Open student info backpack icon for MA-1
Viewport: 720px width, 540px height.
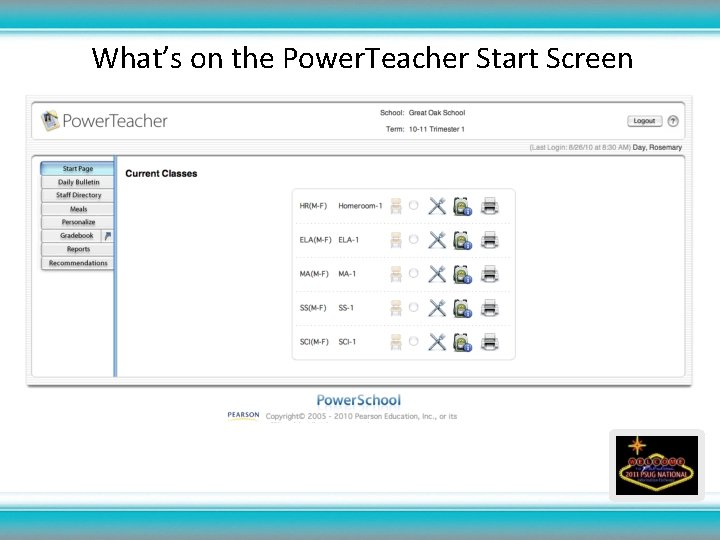coord(462,274)
